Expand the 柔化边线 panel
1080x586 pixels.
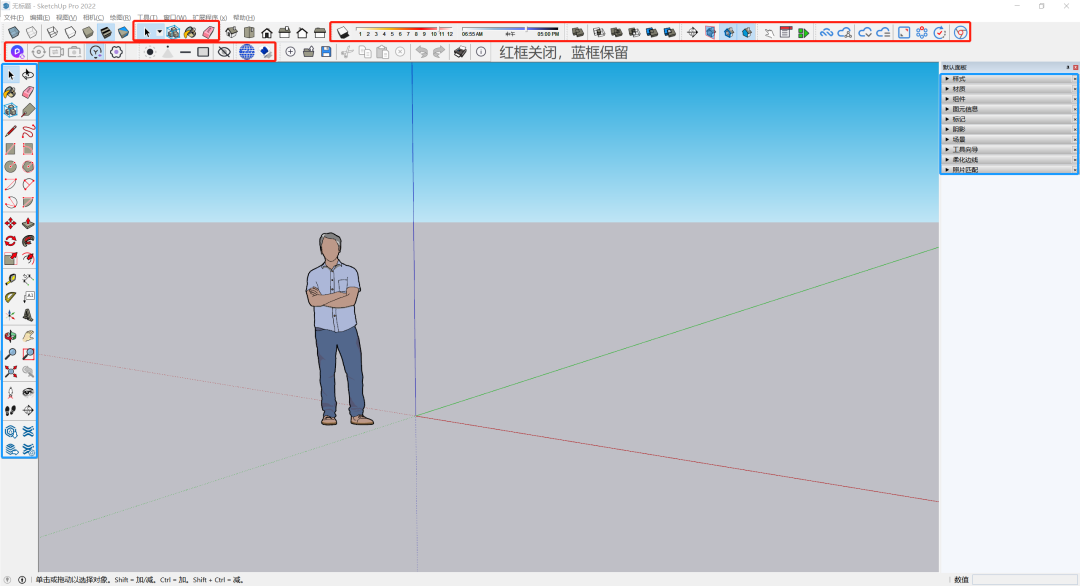tap(1009, 159)
